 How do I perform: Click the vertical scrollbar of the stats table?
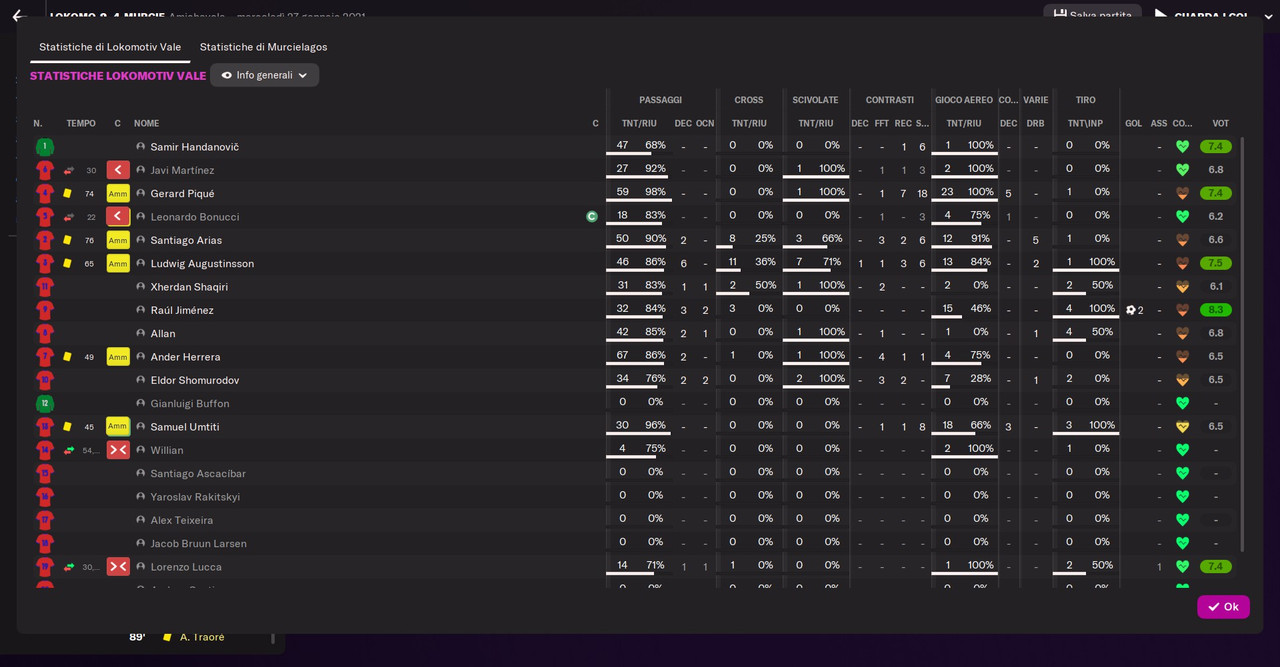tap(1242, 345)
